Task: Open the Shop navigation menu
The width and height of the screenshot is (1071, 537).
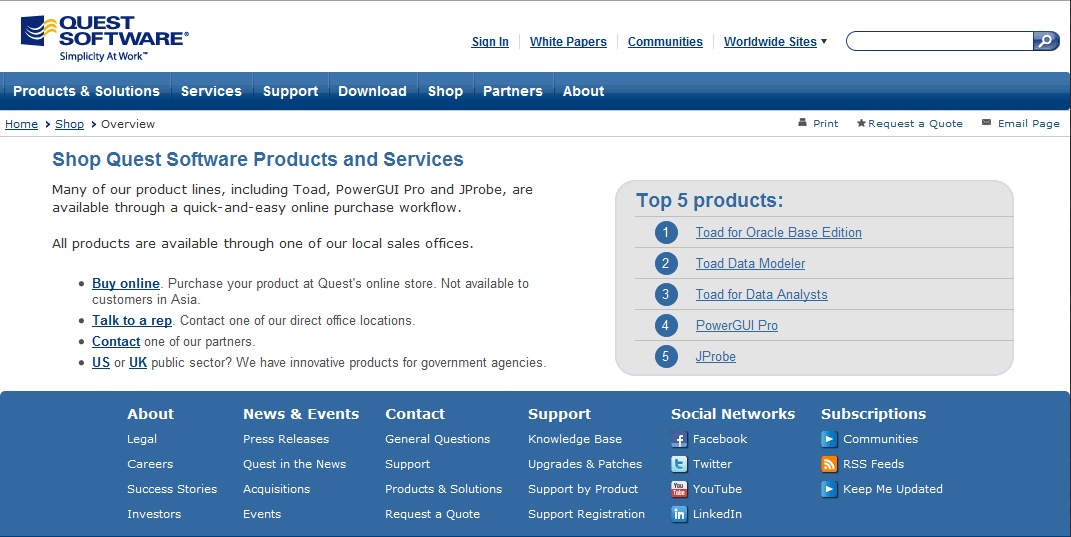Action: pyautogui.click(x=445, y=91)
